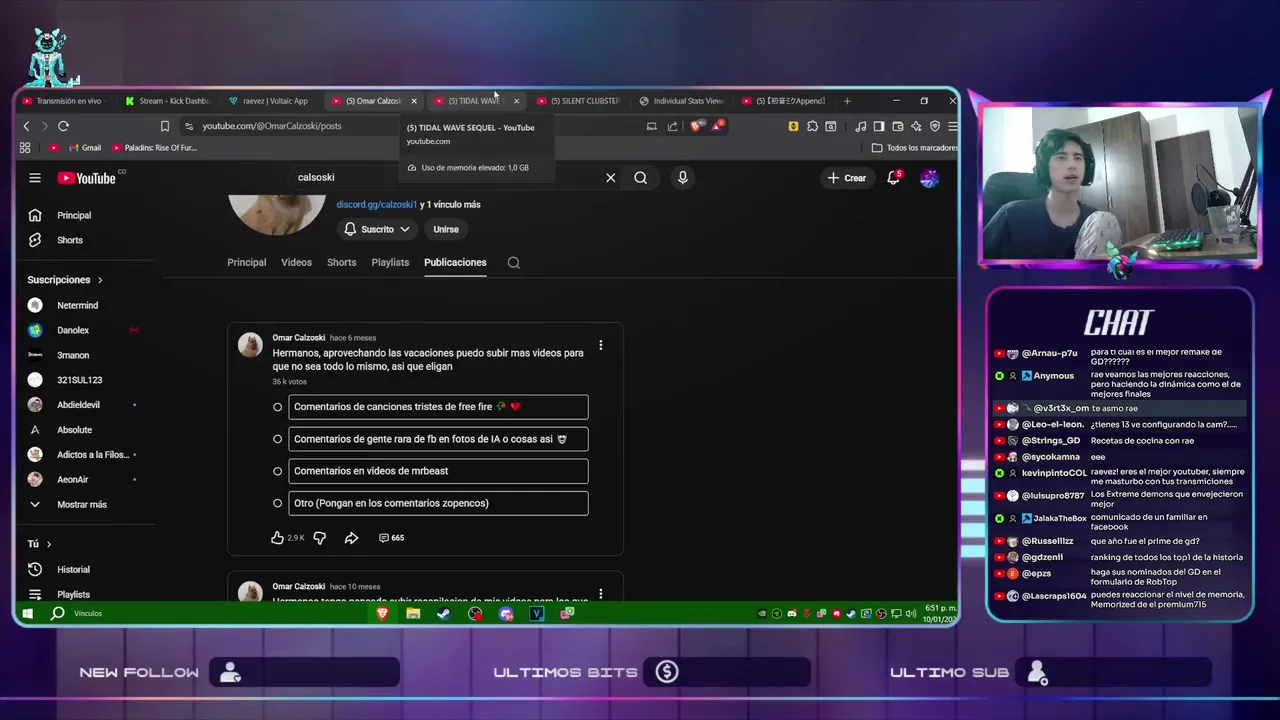Reload the page in the browser
The height and width of the screenshot is (720, 1280).
point(63,126)
